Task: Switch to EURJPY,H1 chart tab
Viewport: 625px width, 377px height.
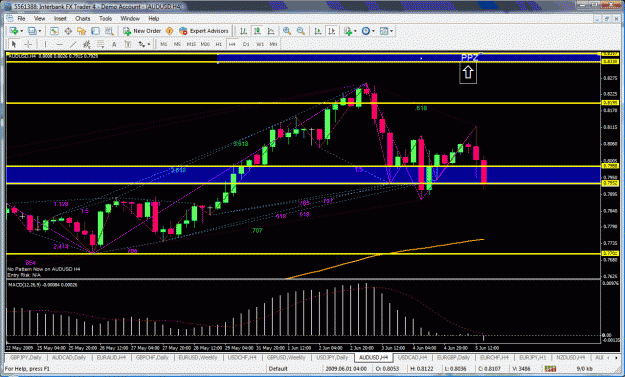Action: point(533,357)
